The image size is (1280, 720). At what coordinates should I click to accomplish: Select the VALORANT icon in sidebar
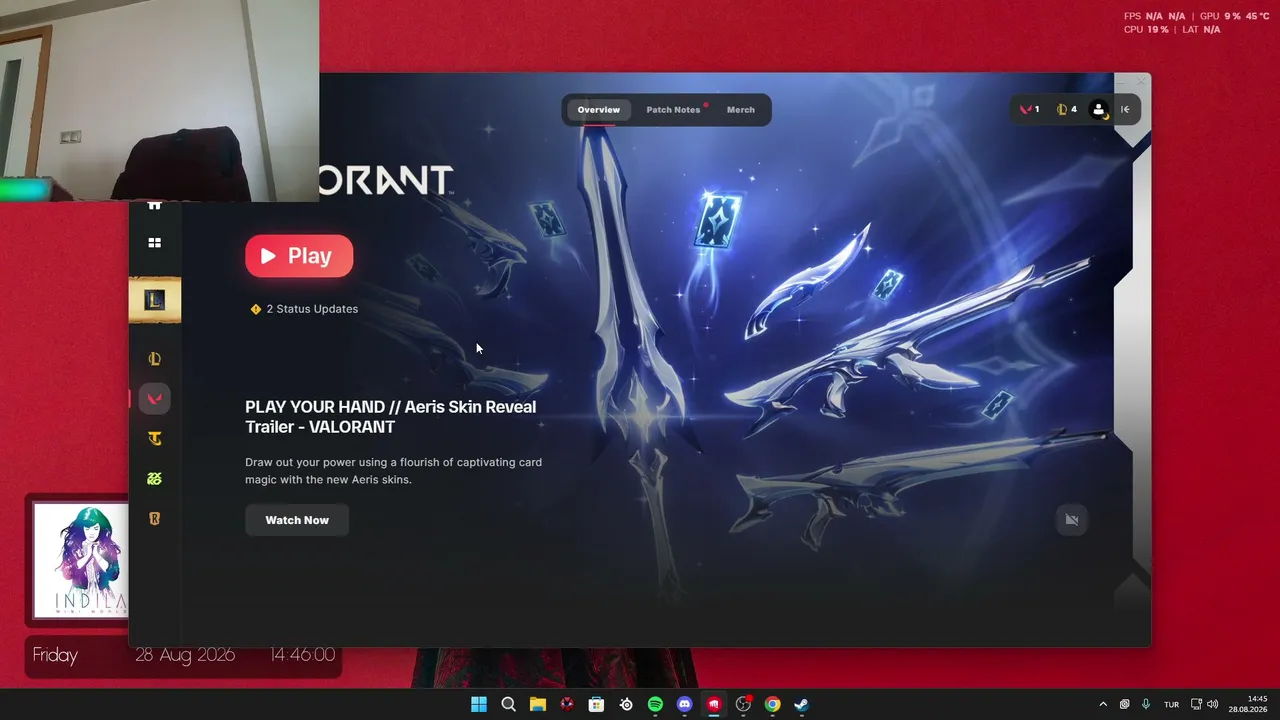(x=154, y=399)
